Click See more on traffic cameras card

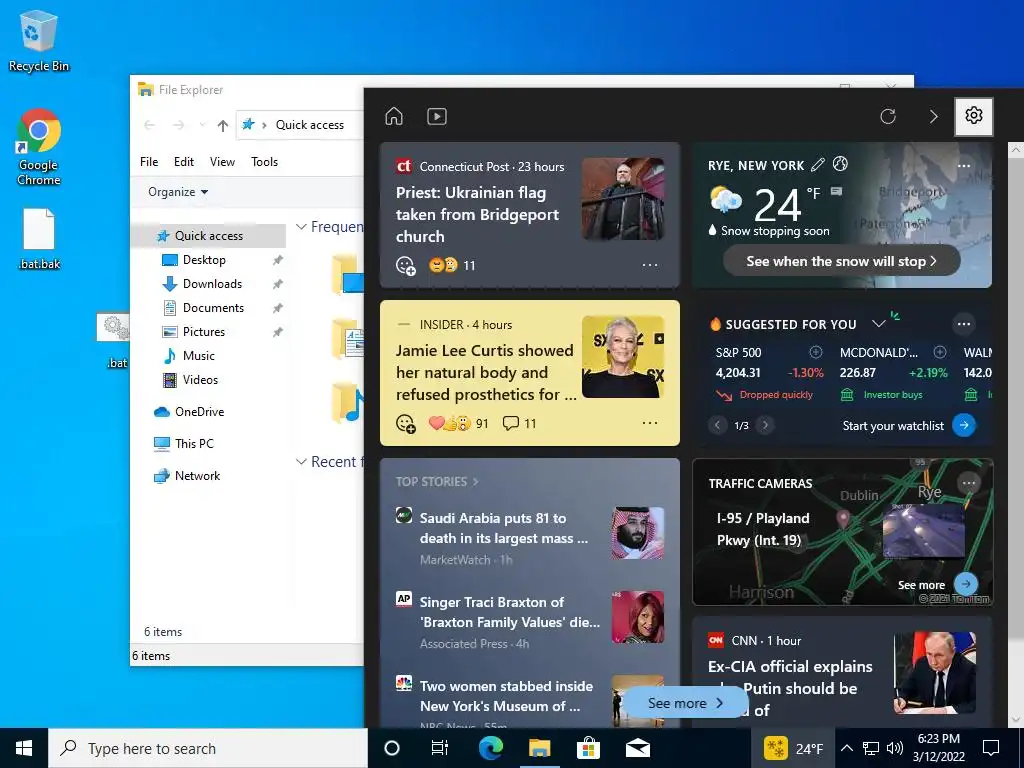[965, 584]
